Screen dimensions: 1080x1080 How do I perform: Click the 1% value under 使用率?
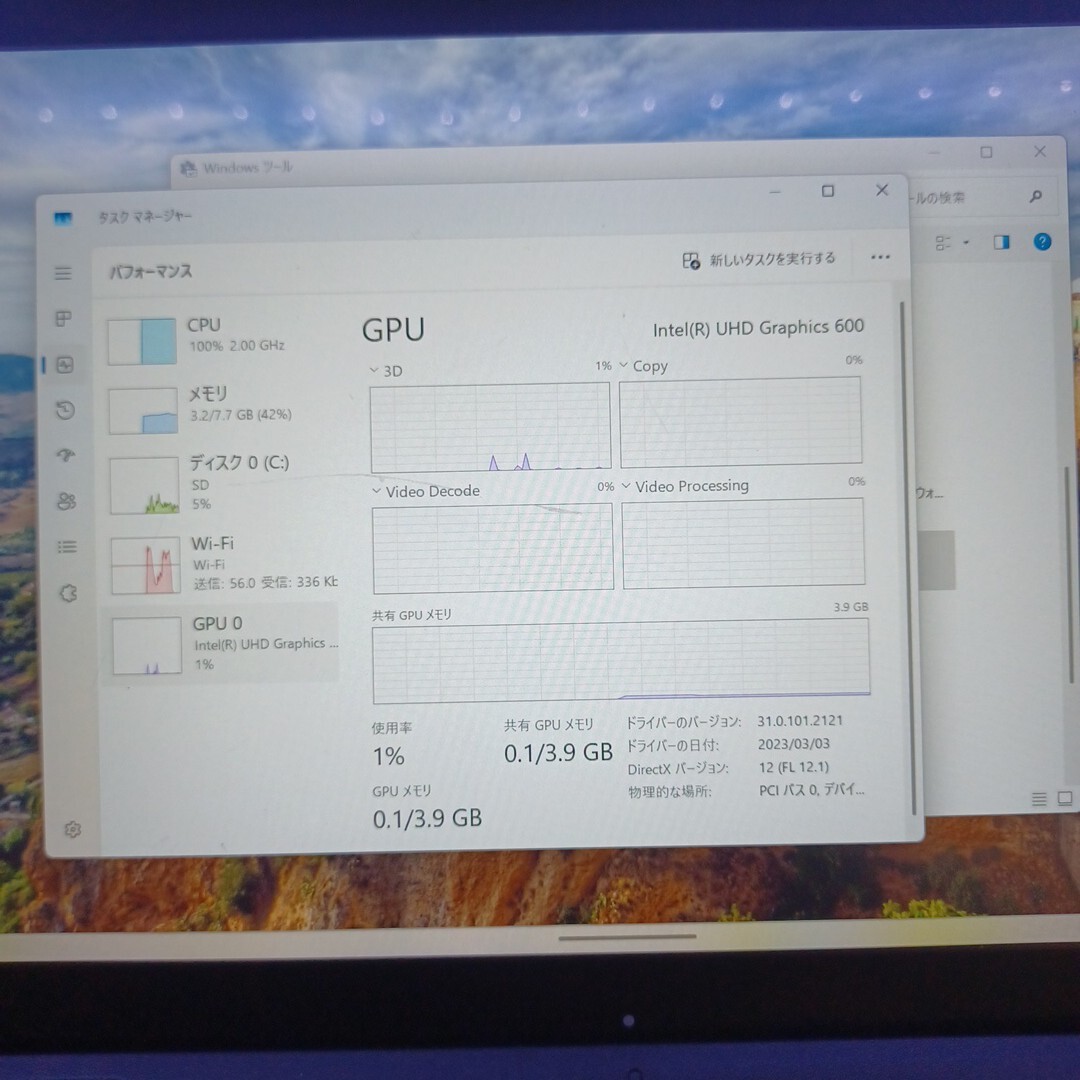point(388,756)
